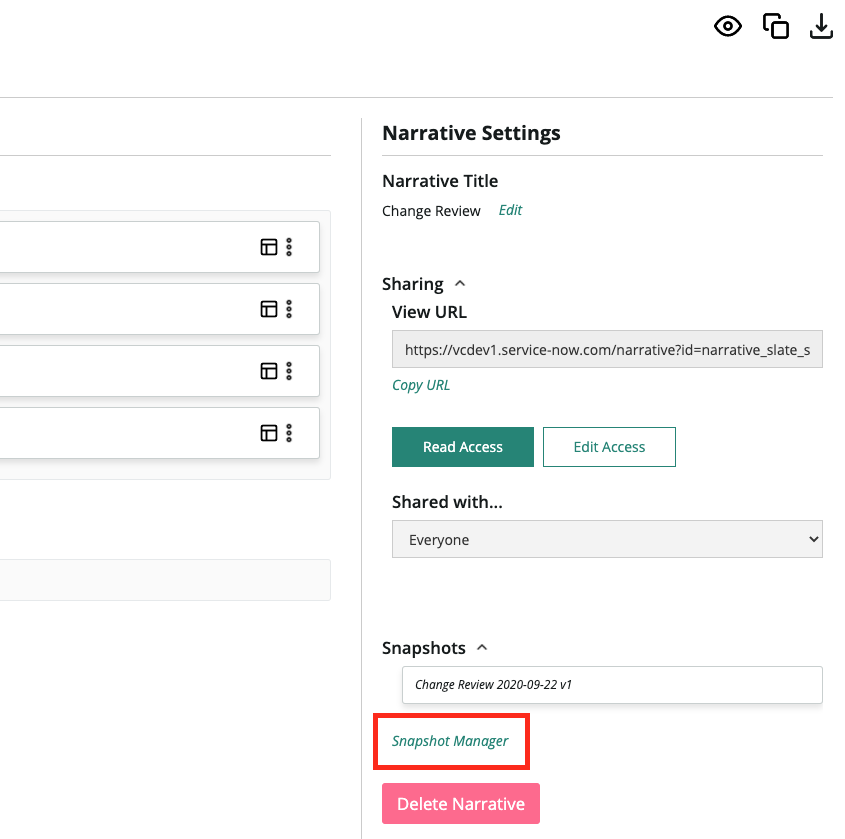This screenshot has width=845, height=839.
Task: Click the duplicate copy icon at top
Action: pyautogui.click(x=775, y=26)
